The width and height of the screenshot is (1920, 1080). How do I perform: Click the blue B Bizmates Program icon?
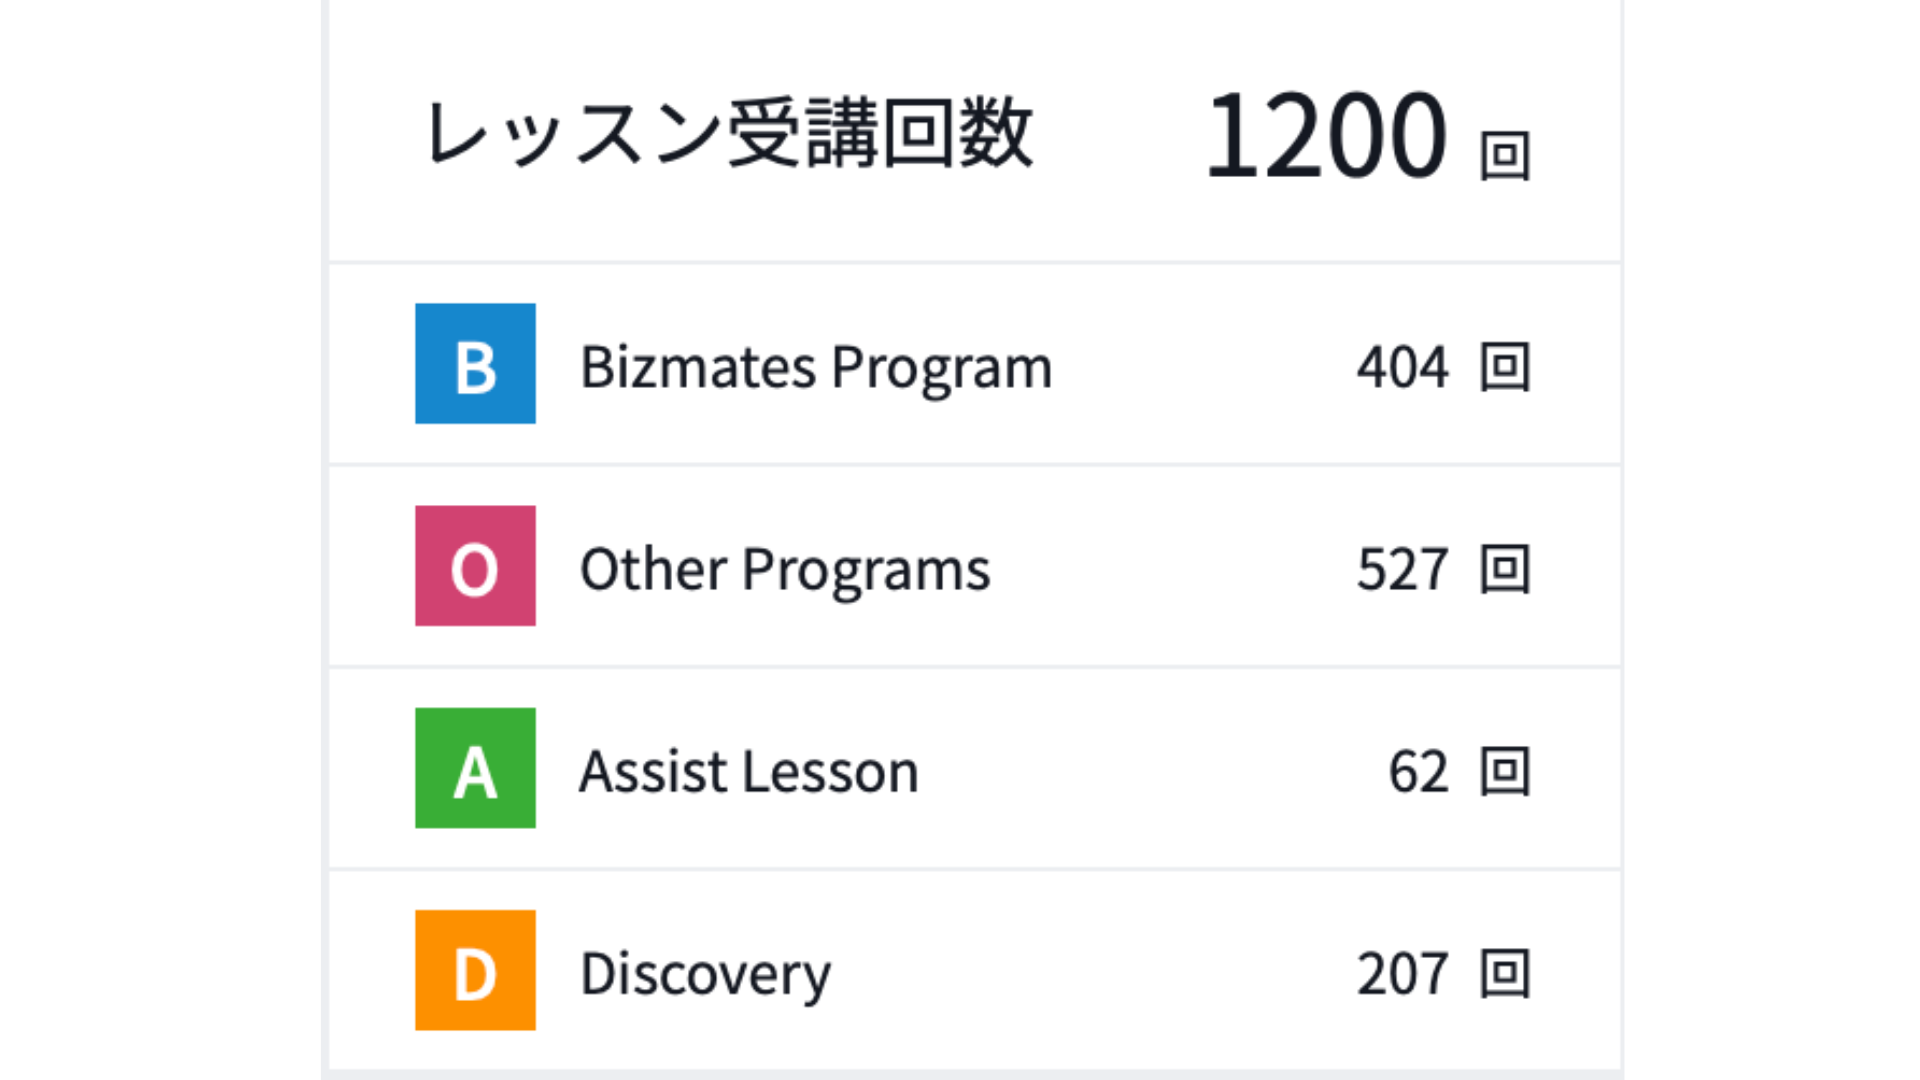pyautogui.click(x=475, y=364)
